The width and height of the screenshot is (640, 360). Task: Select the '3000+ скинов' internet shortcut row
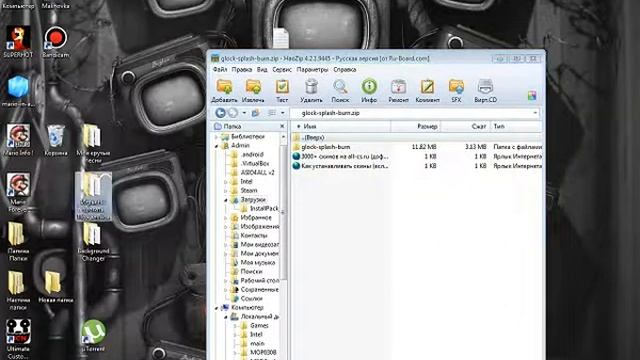[417, 156]
